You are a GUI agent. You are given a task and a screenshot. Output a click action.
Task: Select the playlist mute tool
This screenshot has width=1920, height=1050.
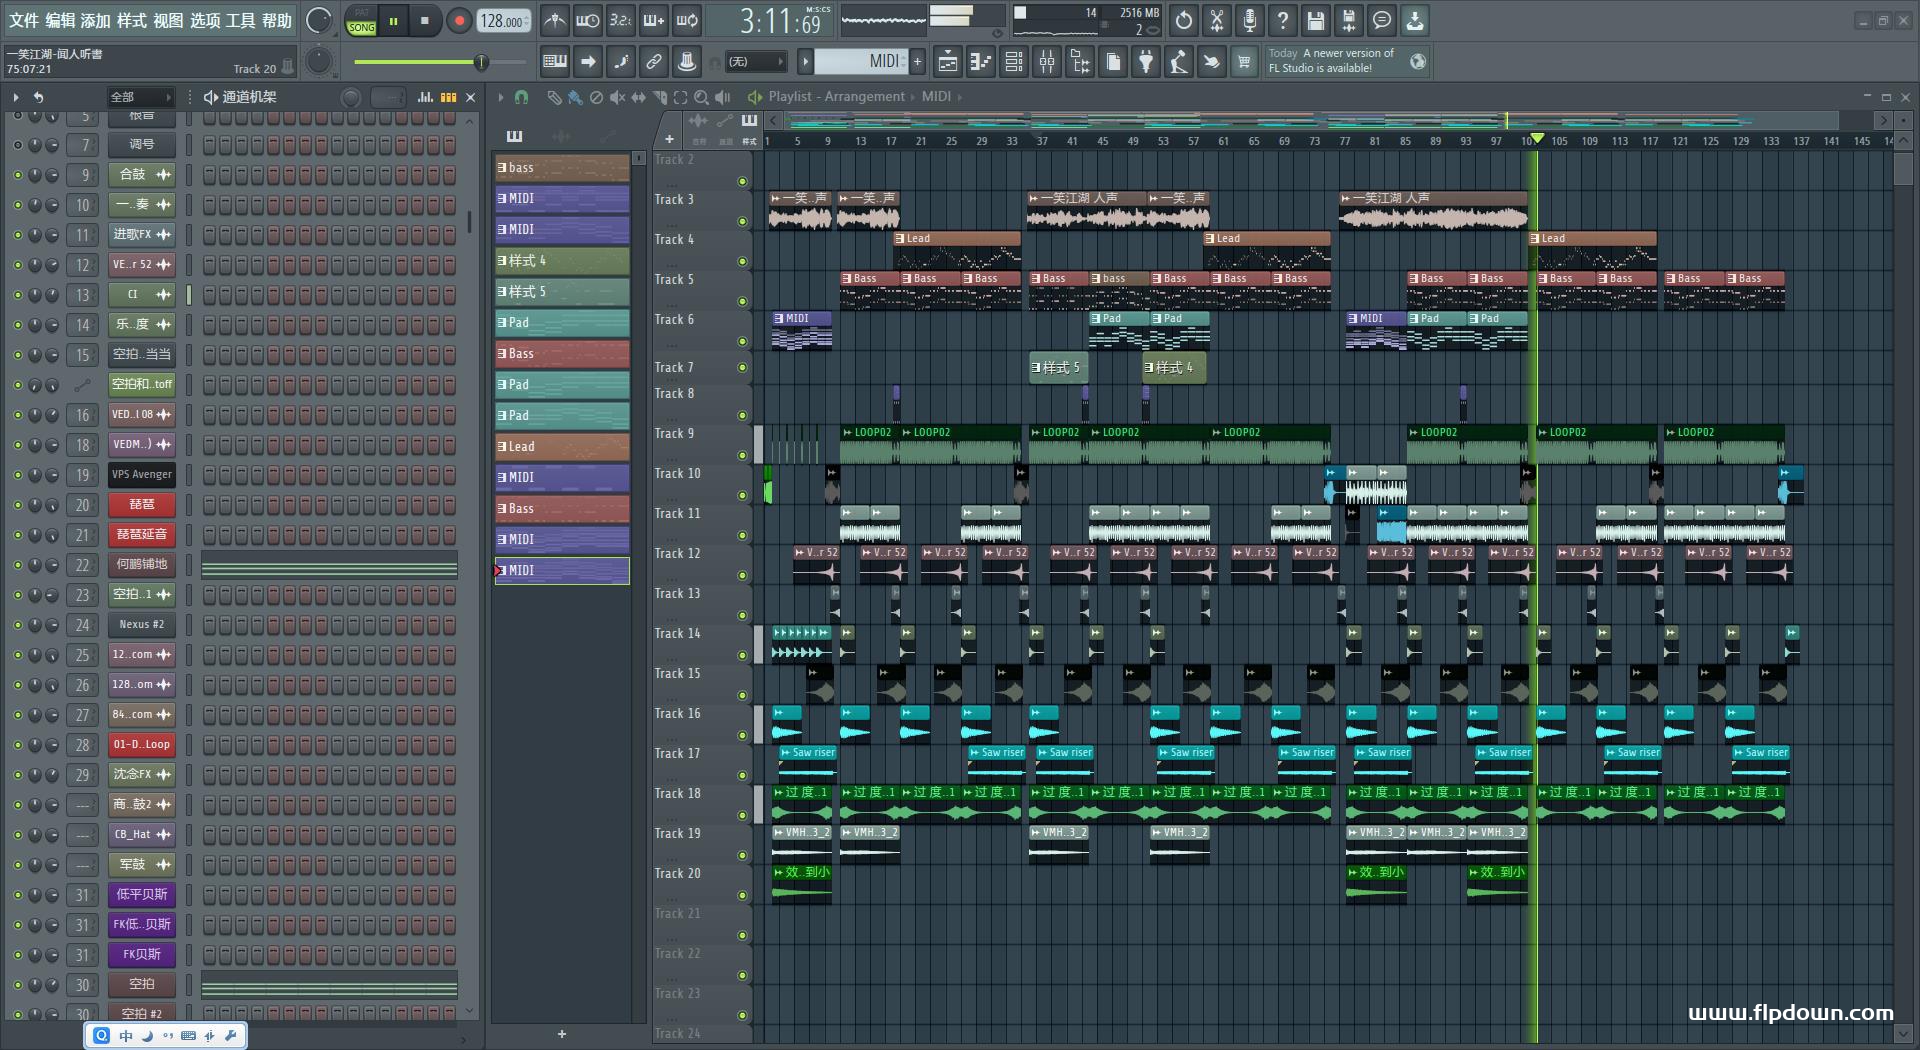pyautogui.click(x=617, y=97)
